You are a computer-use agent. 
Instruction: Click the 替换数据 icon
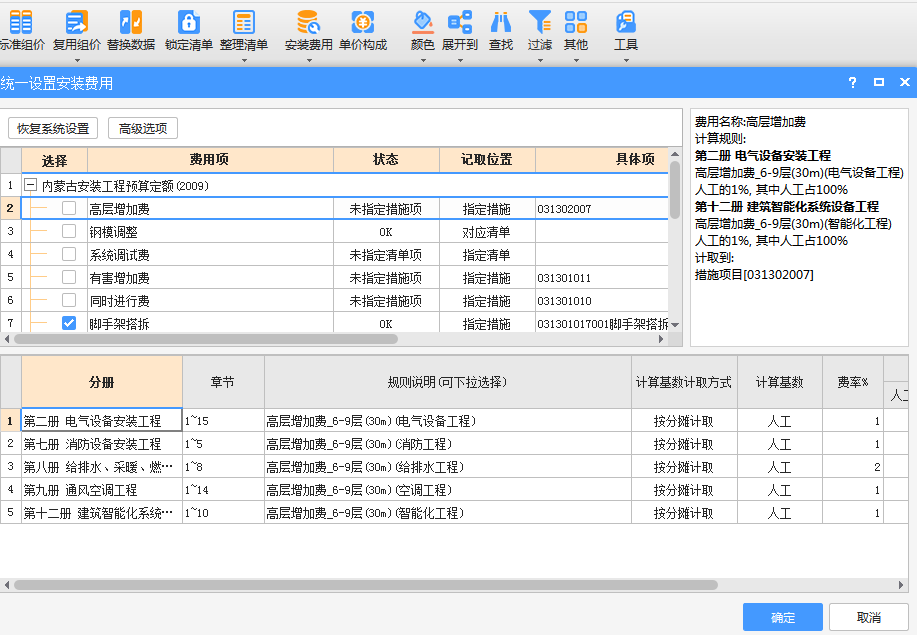click(131, 22)
